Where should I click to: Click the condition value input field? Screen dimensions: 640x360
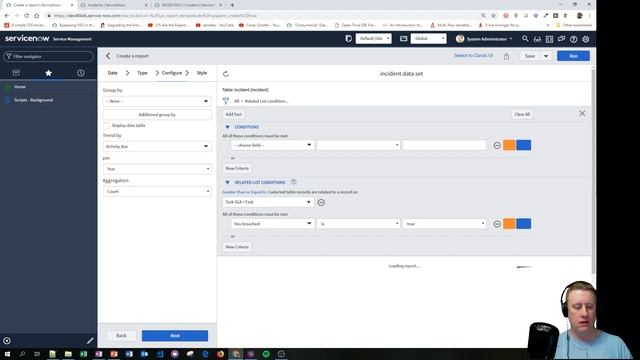[444, 145]
